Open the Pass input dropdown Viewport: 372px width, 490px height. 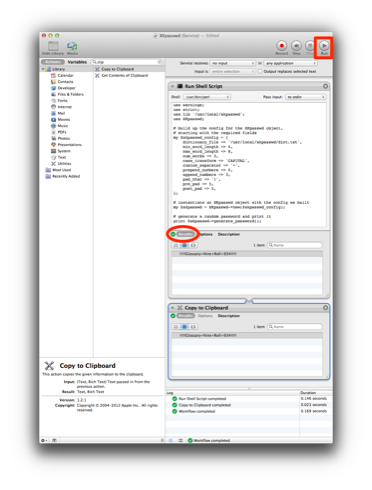pyautogui.click(x=306, y=97)
